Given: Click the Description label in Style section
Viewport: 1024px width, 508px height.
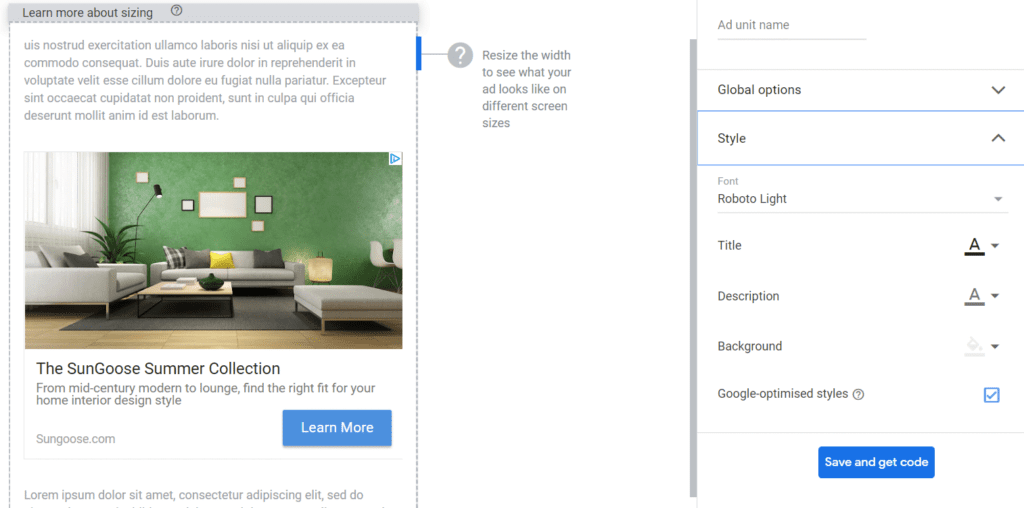Looking at the screenshot, I should [x=748, y=296].
